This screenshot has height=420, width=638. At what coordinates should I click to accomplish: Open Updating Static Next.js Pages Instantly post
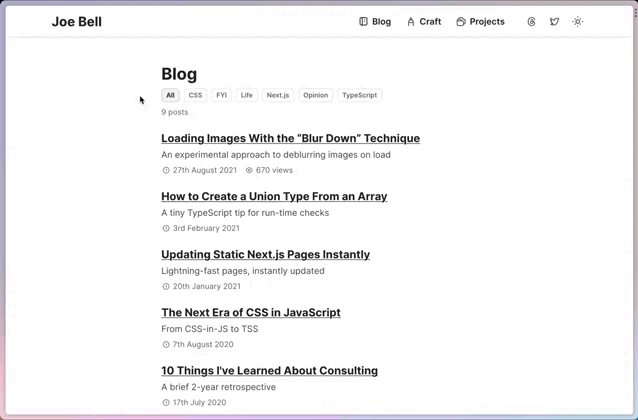coord(266,254)
